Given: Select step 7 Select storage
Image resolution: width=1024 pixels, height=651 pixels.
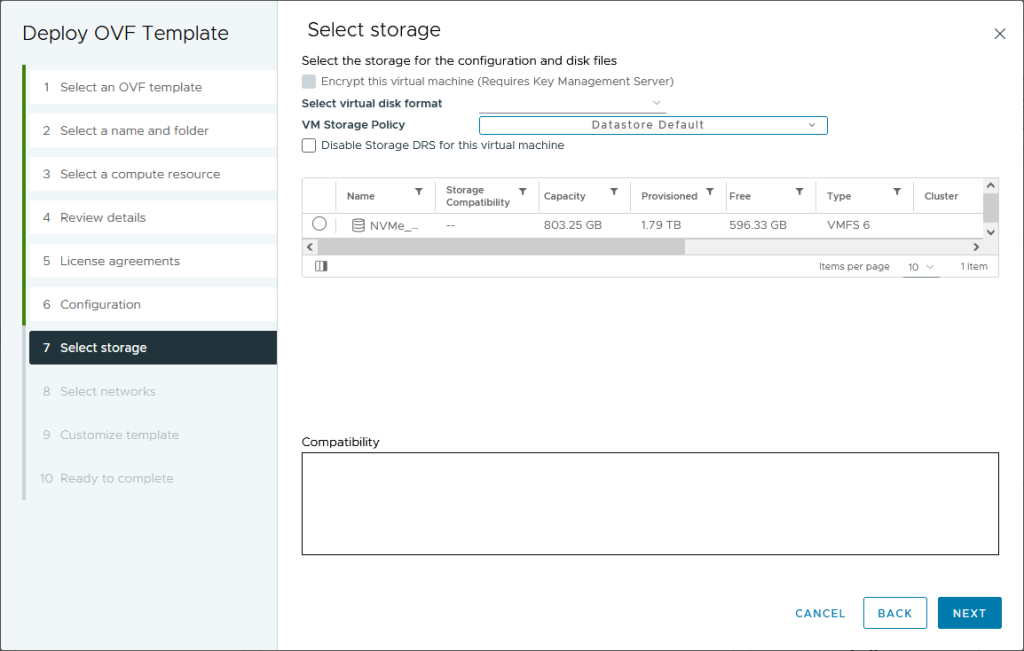Looking at the screenshot, I should click(x=153, y=348).
